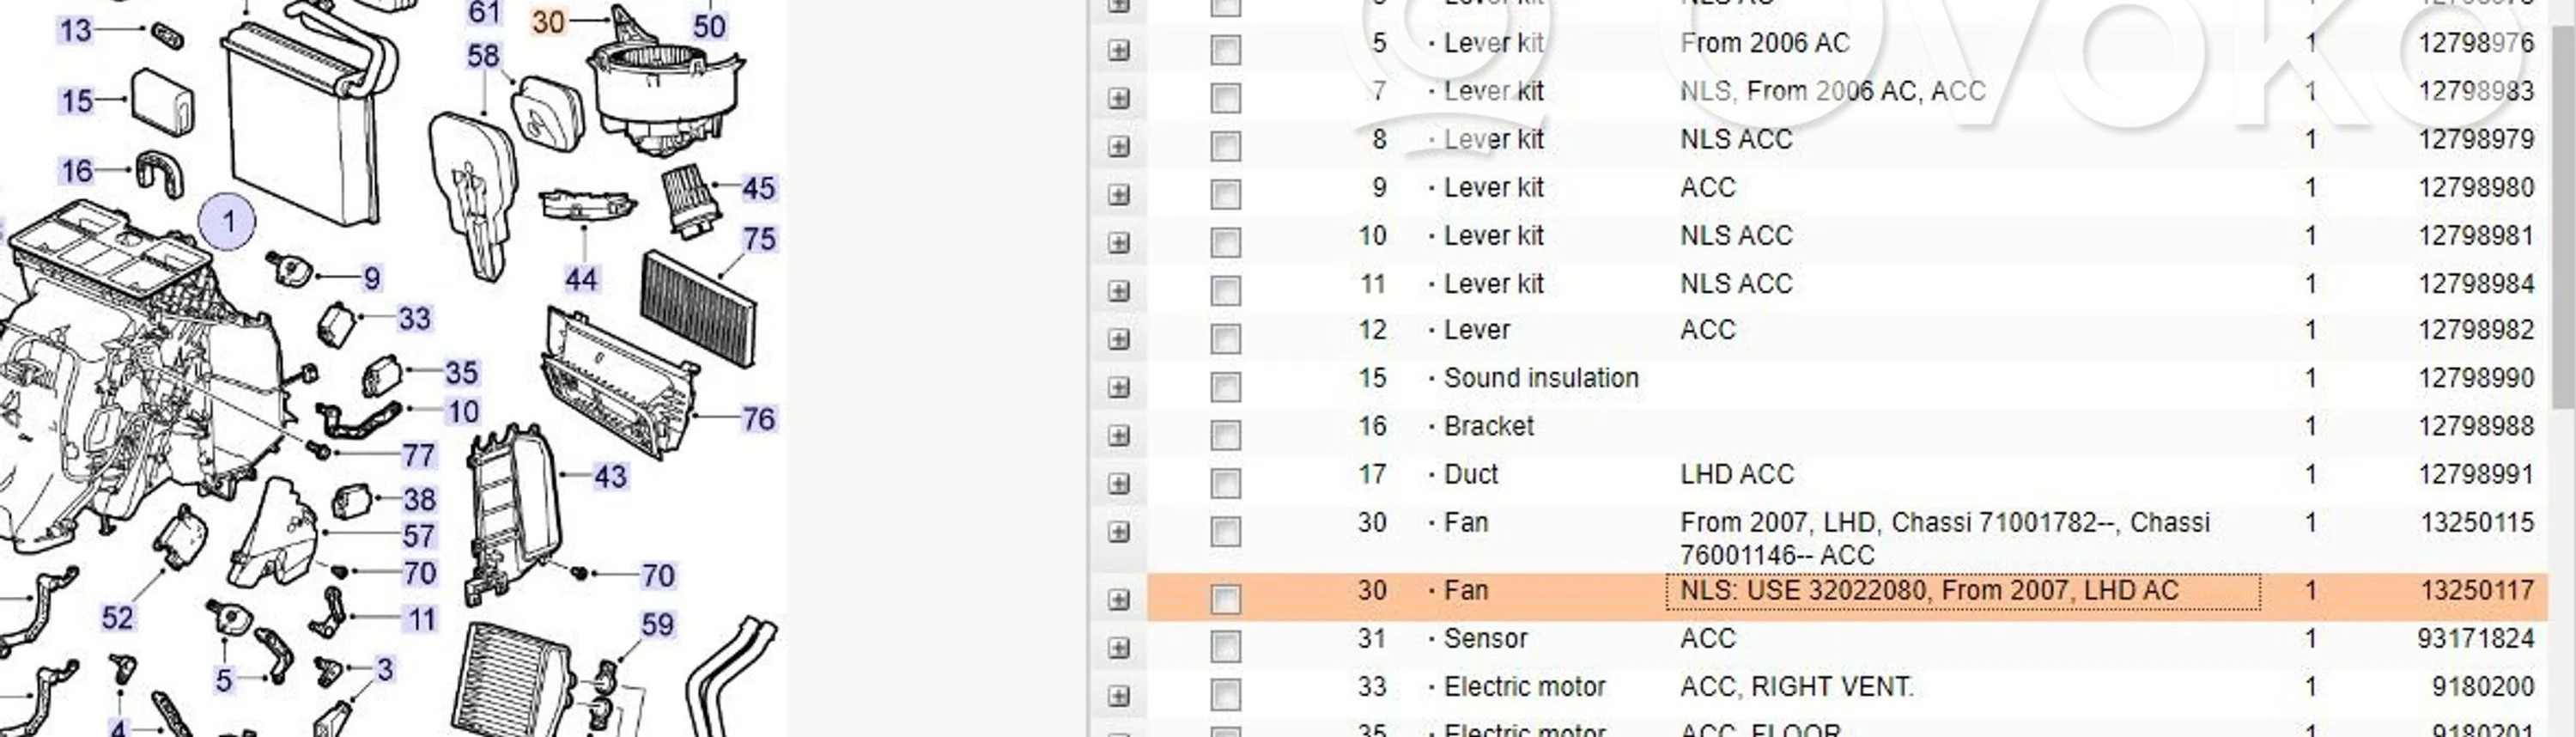Select callout 76 beside the vent housing
The width and height of the screenshot is (2576, 737).
(x=758, y=418)
